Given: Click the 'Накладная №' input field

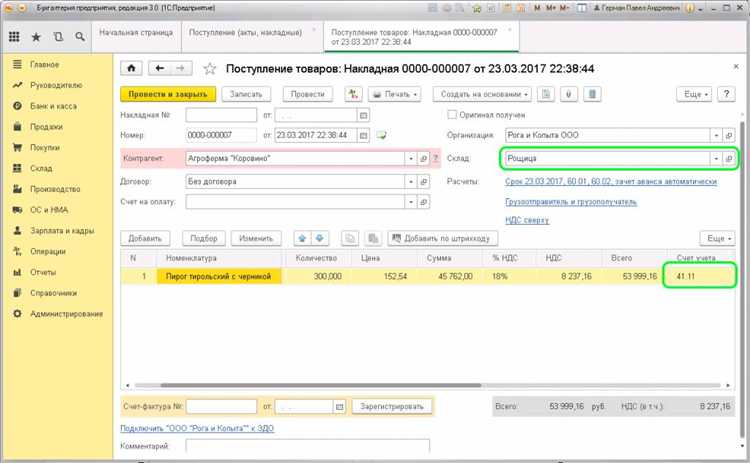Looking at the screenshot, I should [x=220, y=115].
